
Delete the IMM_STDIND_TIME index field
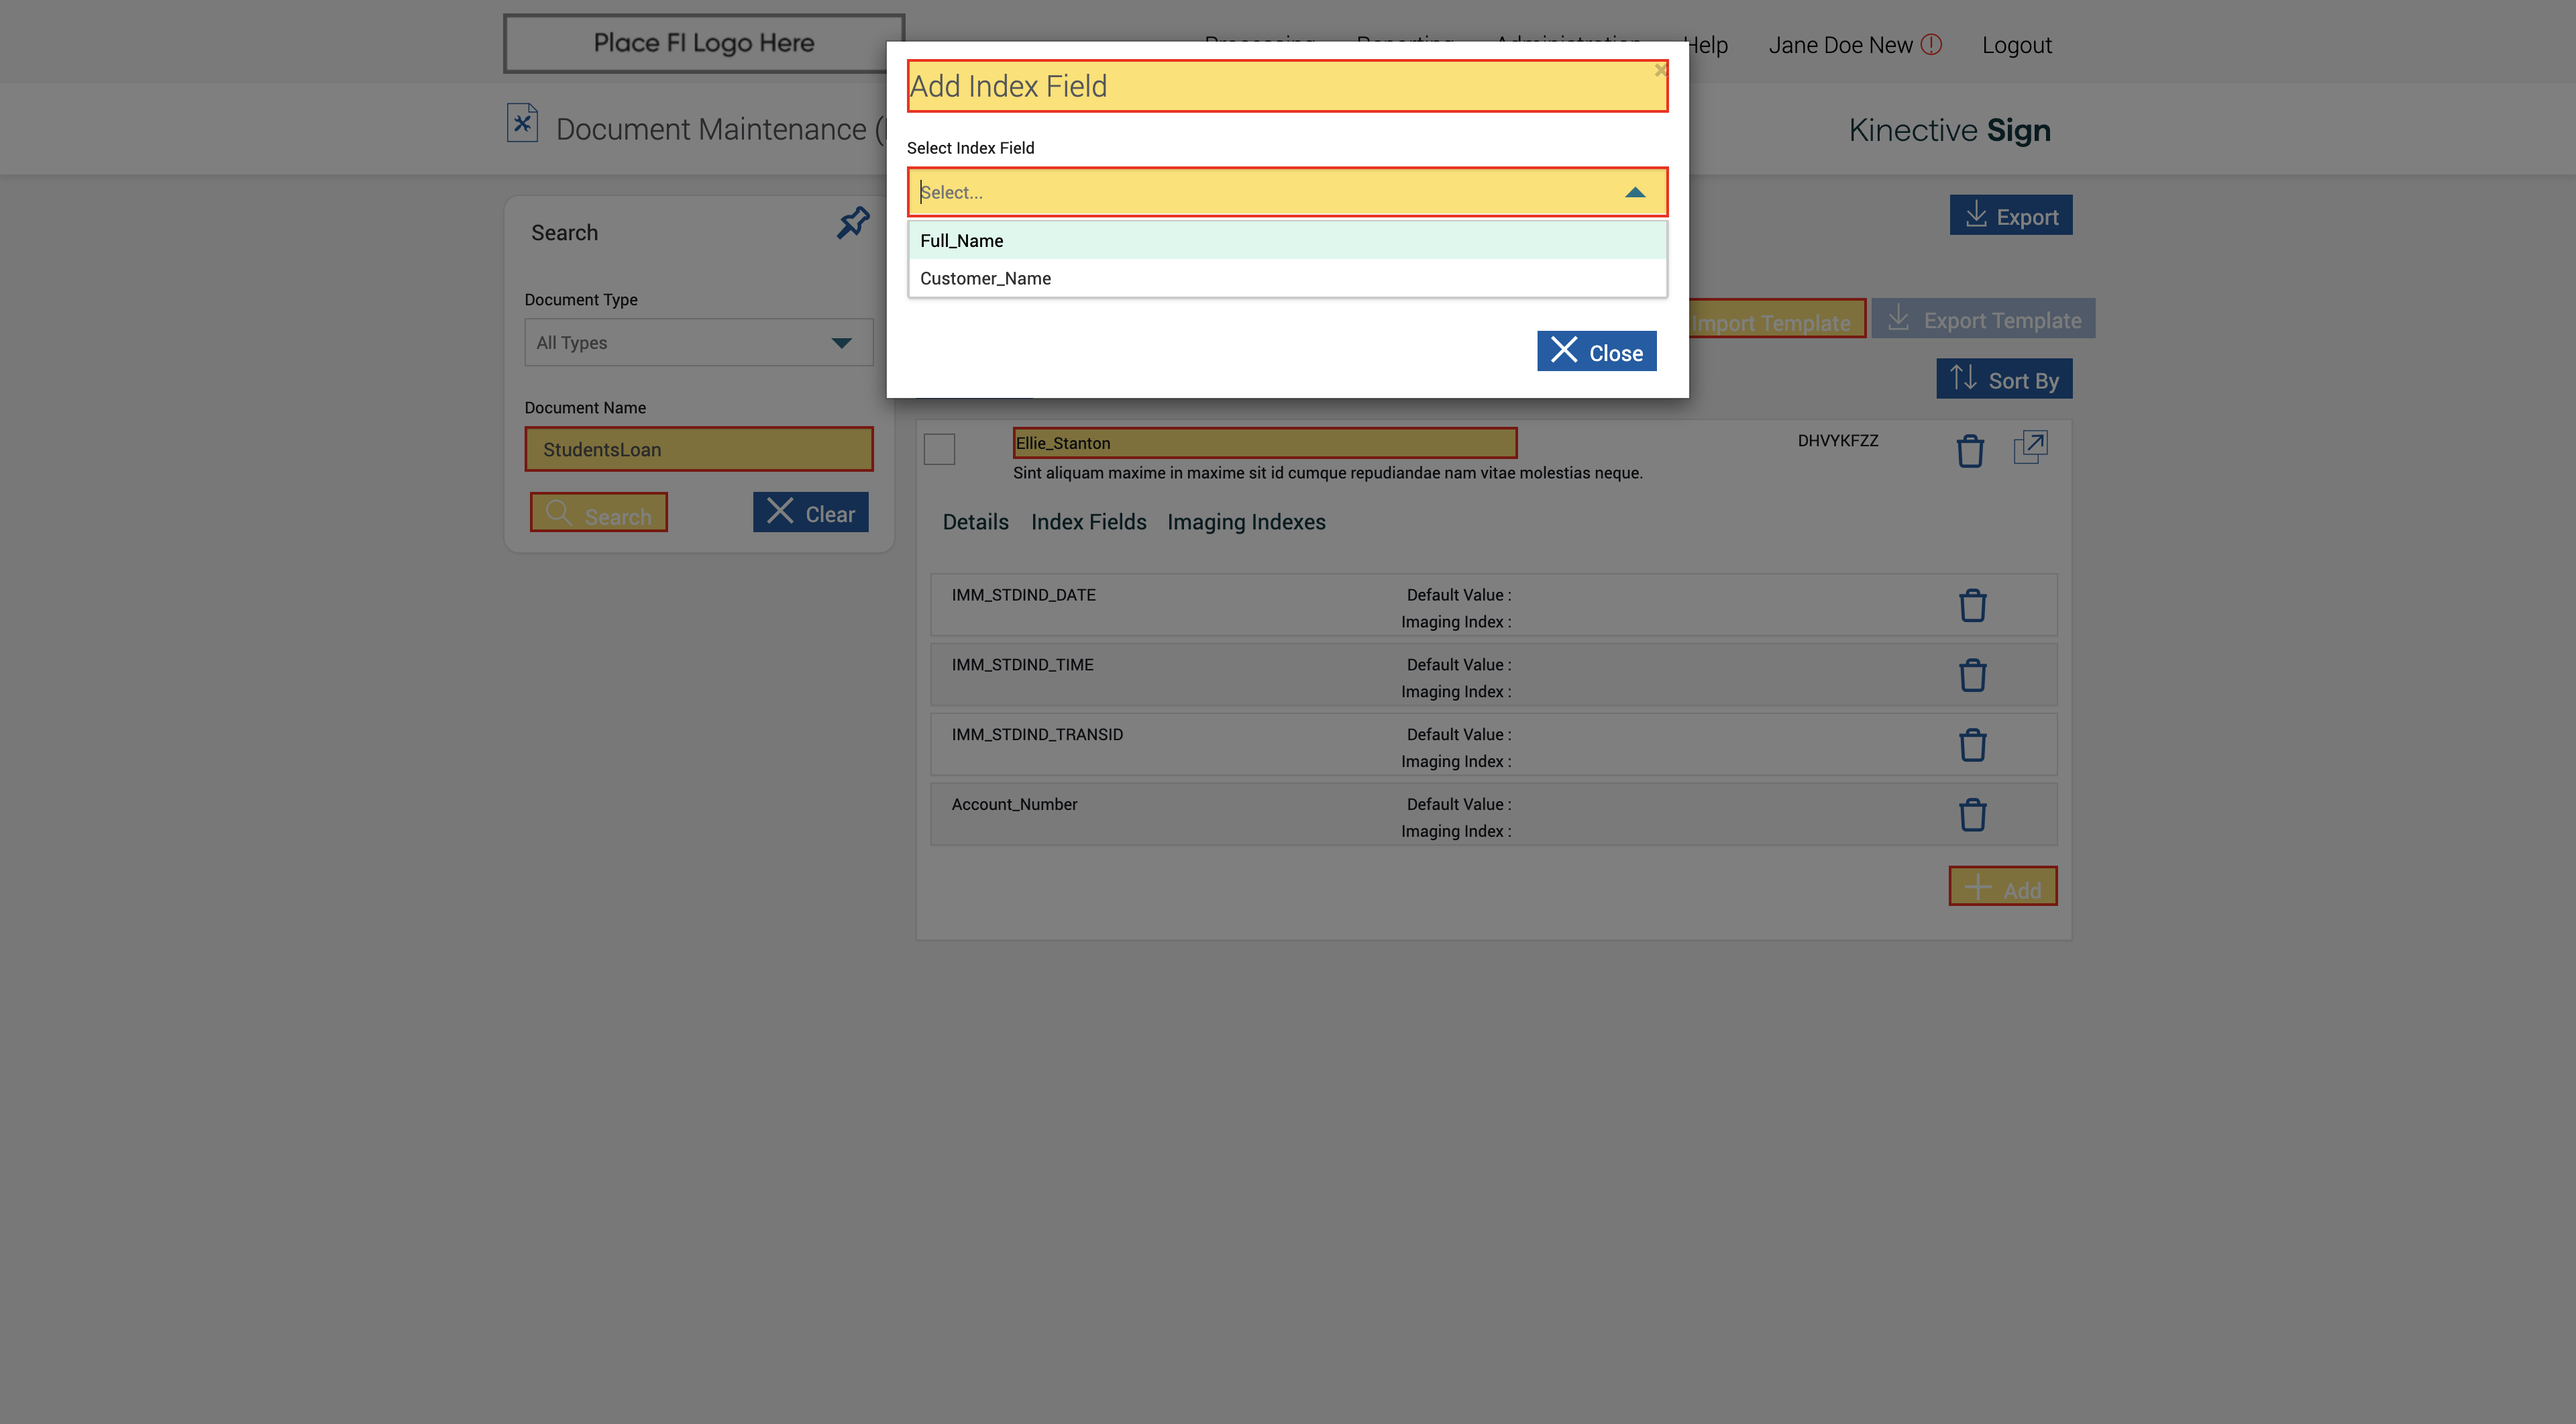(x=1972, y=675)
